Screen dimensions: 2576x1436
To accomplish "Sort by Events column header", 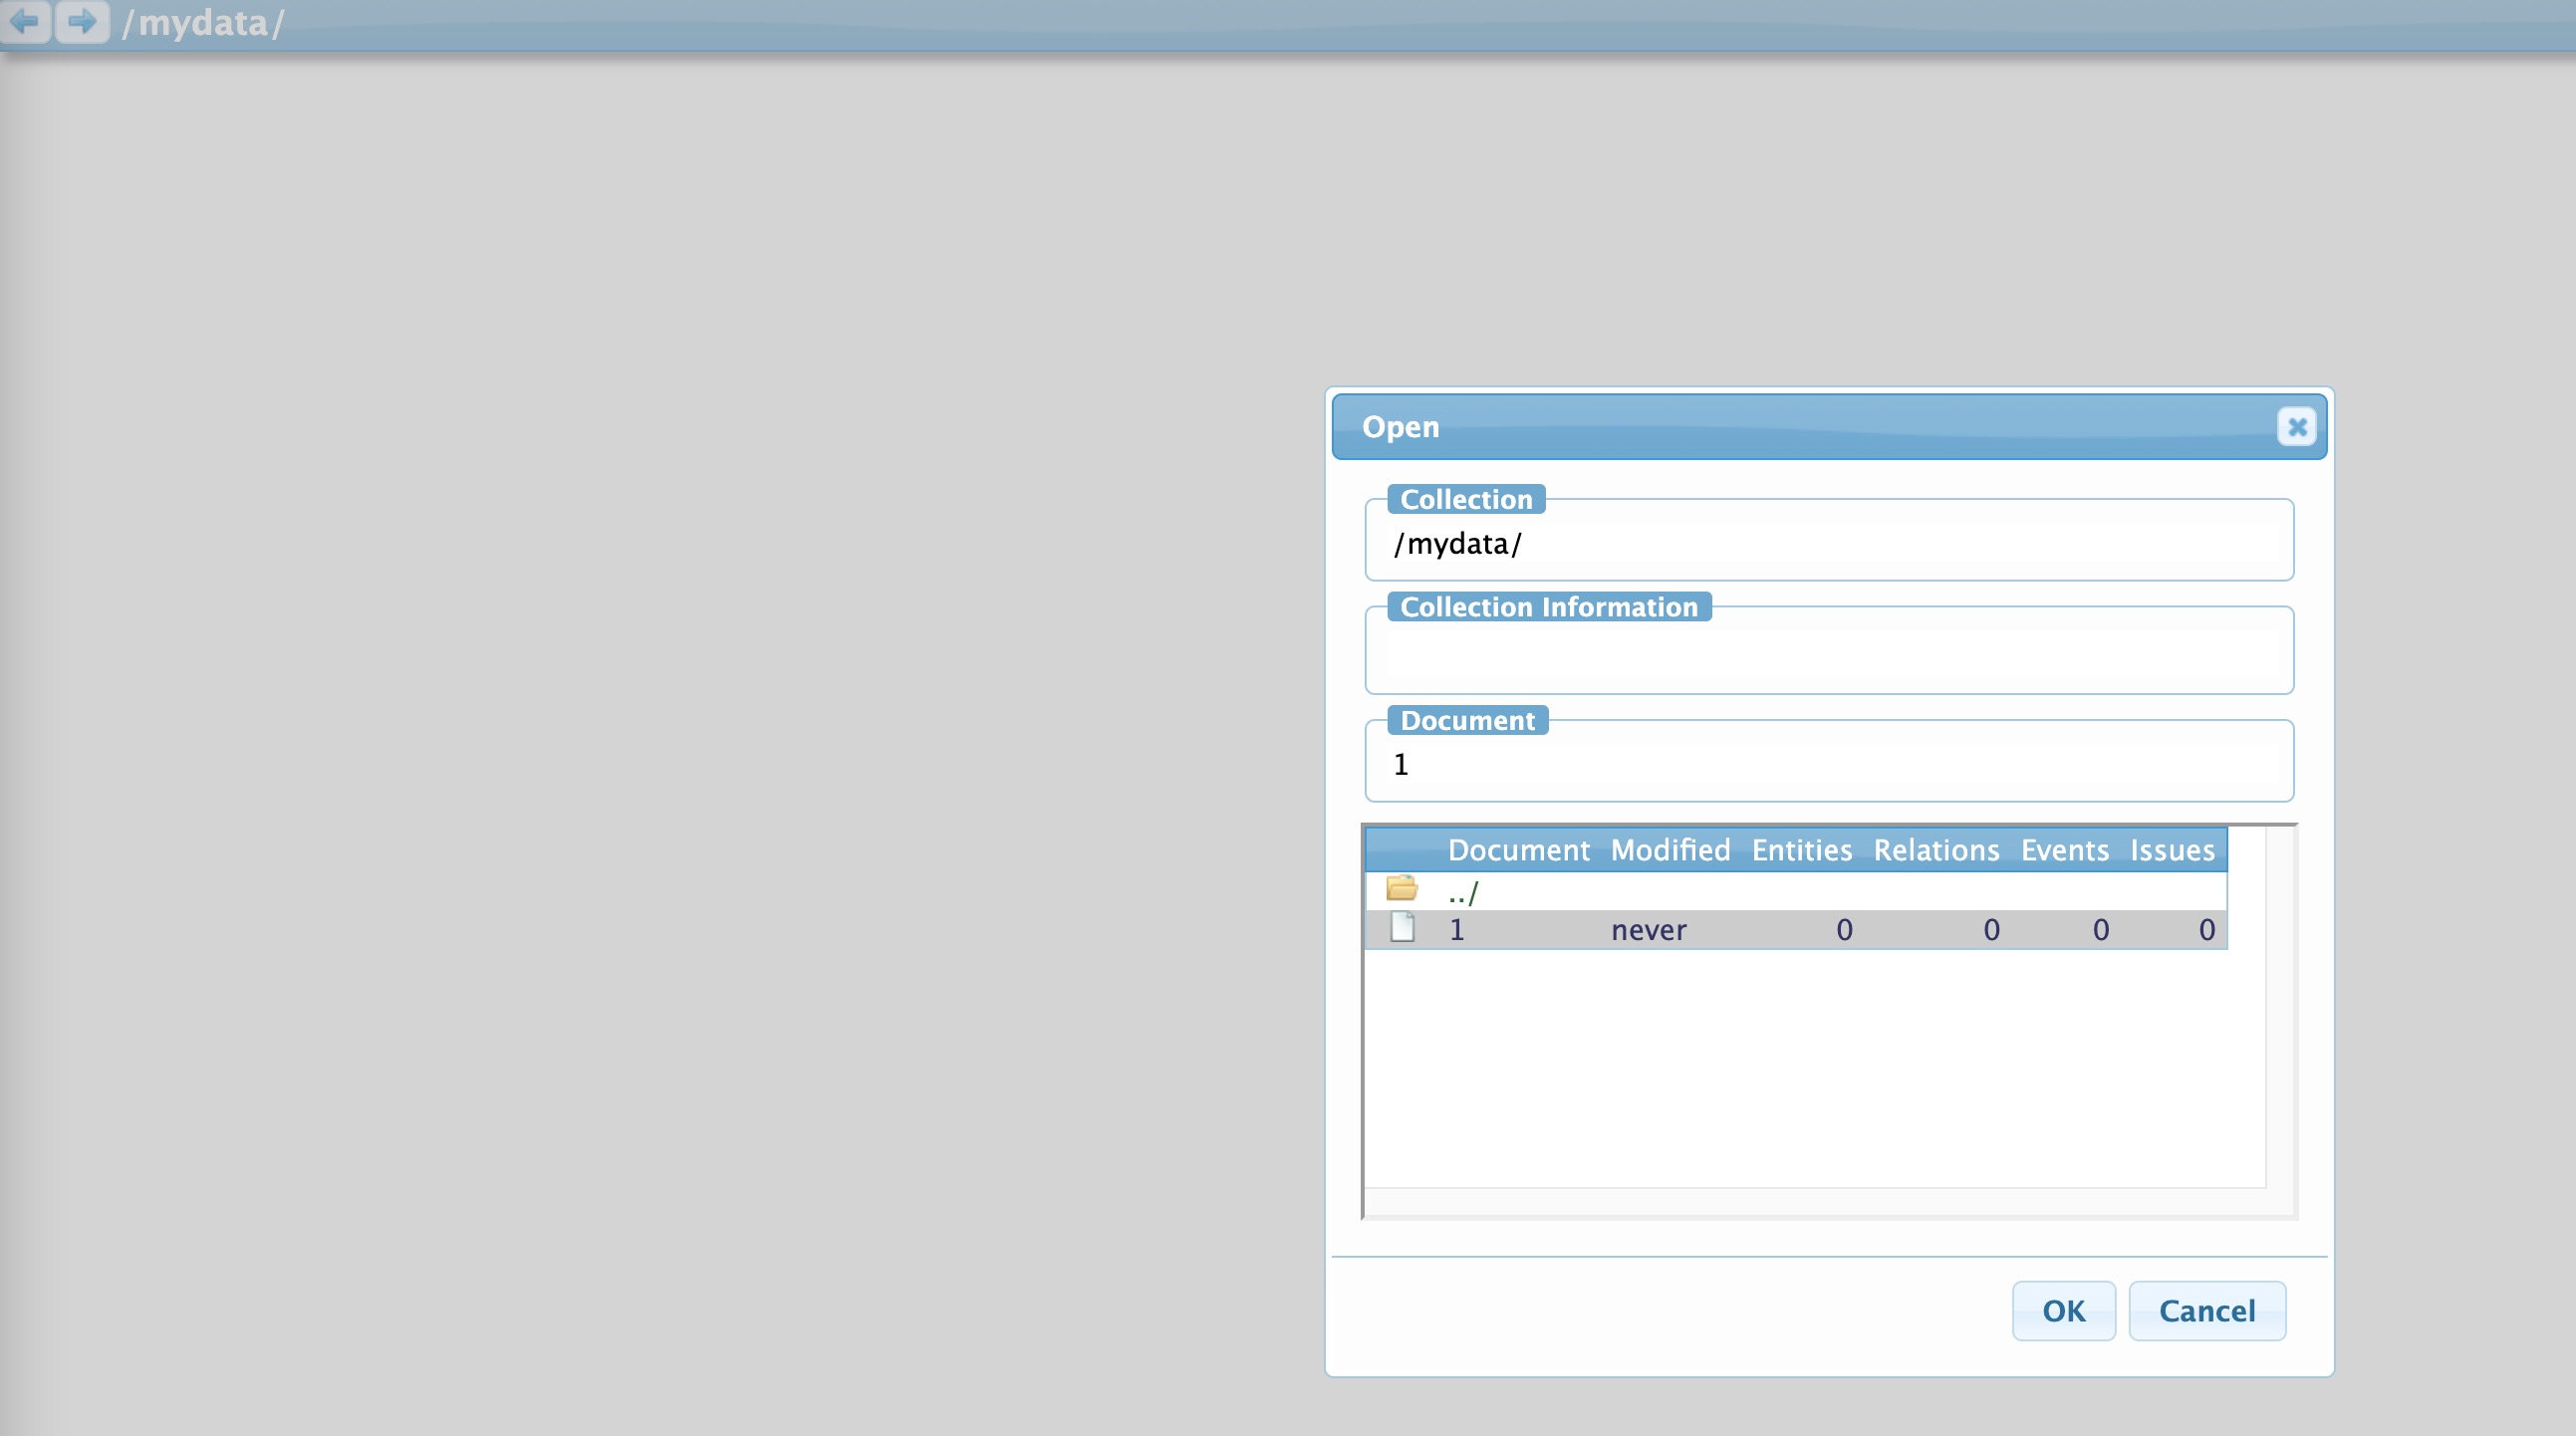I will 2064,850.
